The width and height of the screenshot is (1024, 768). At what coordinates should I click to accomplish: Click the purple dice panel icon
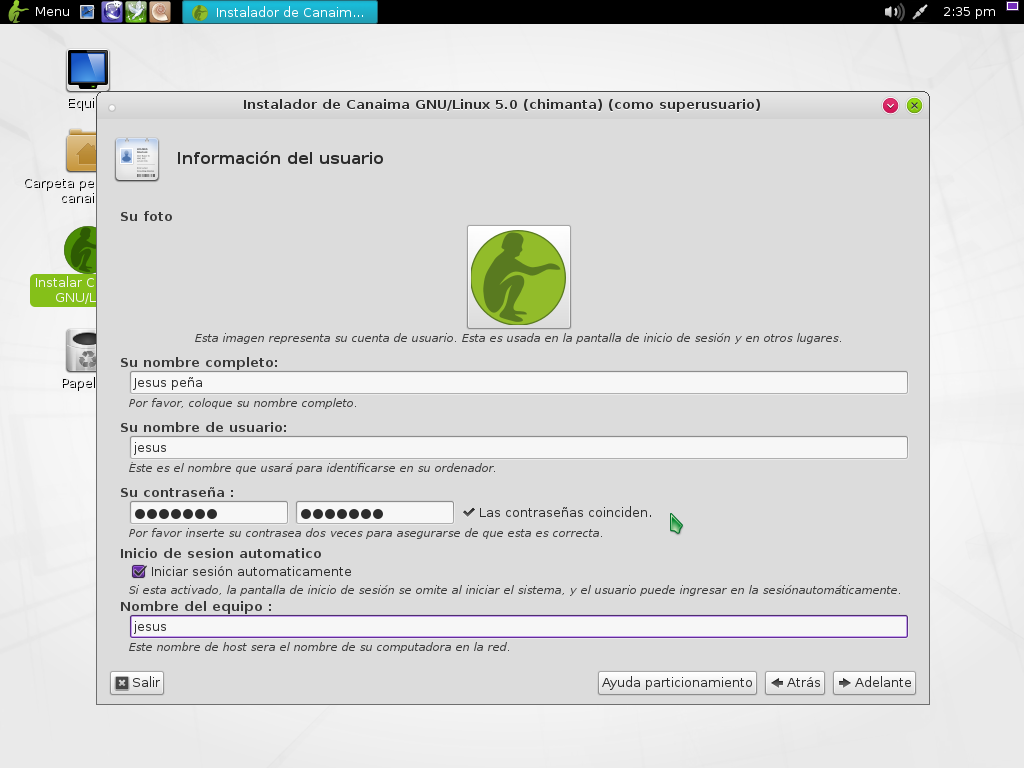(111, 12)
